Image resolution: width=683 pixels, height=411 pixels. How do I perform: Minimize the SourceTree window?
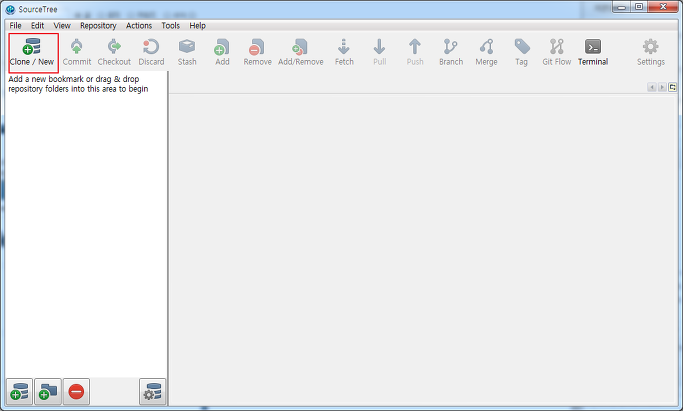point(622,7)
